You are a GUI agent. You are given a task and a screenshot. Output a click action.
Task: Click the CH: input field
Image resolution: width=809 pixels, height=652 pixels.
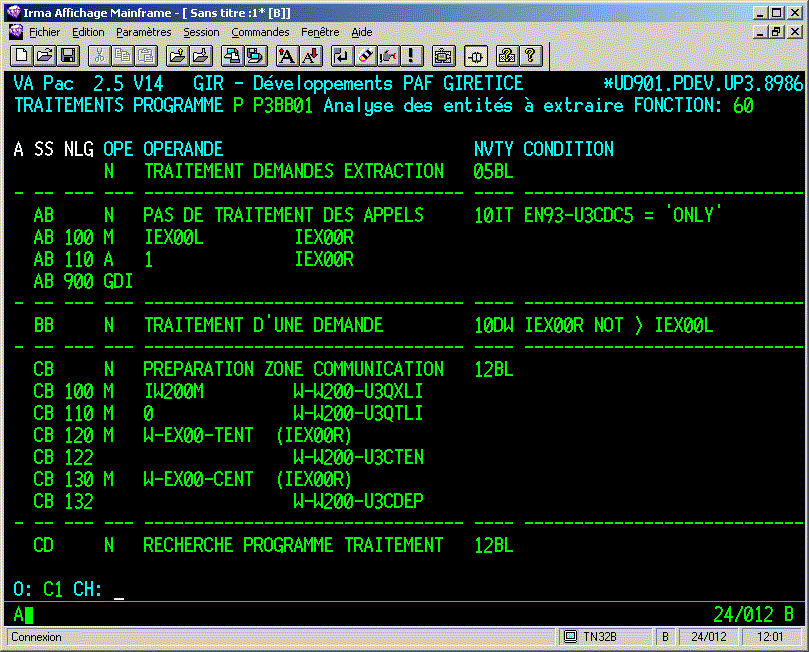click(x=119, y=589)
